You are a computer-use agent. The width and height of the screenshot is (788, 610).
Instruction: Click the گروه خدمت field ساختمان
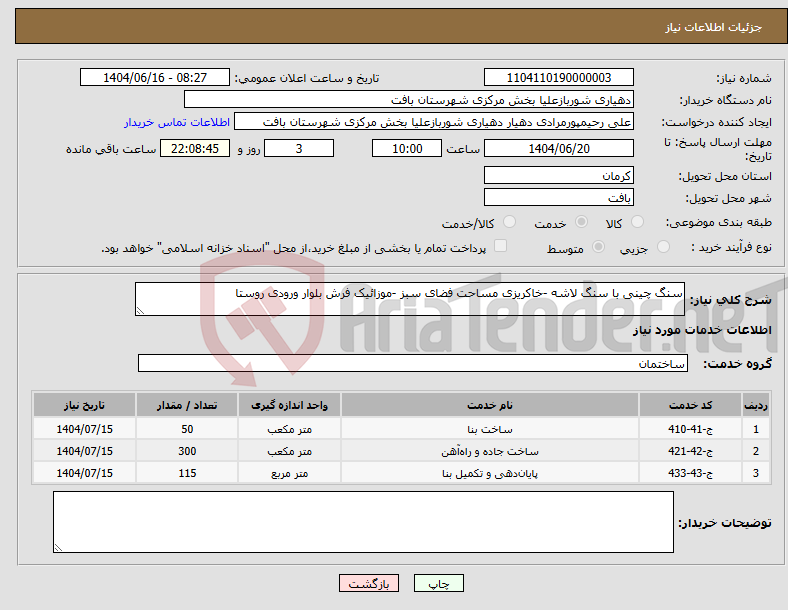coord(413,363)
